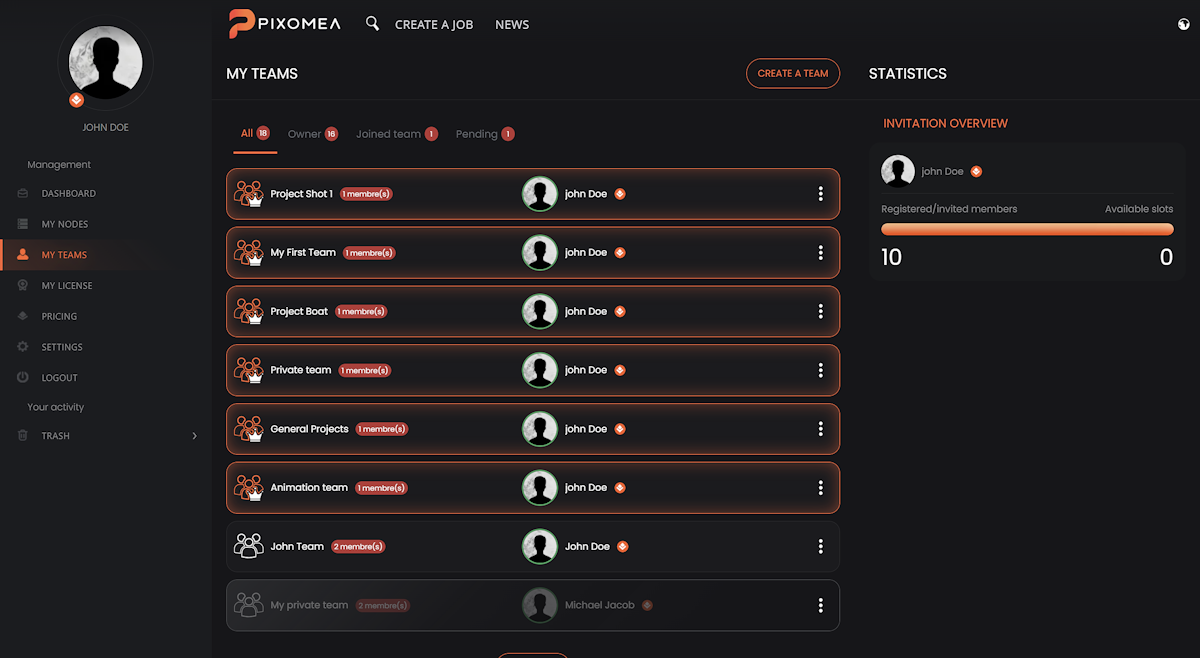Viewport: 1200px width, 658px height.
Task: Open three-dot menu for My First Team
Action: (821, 253)
